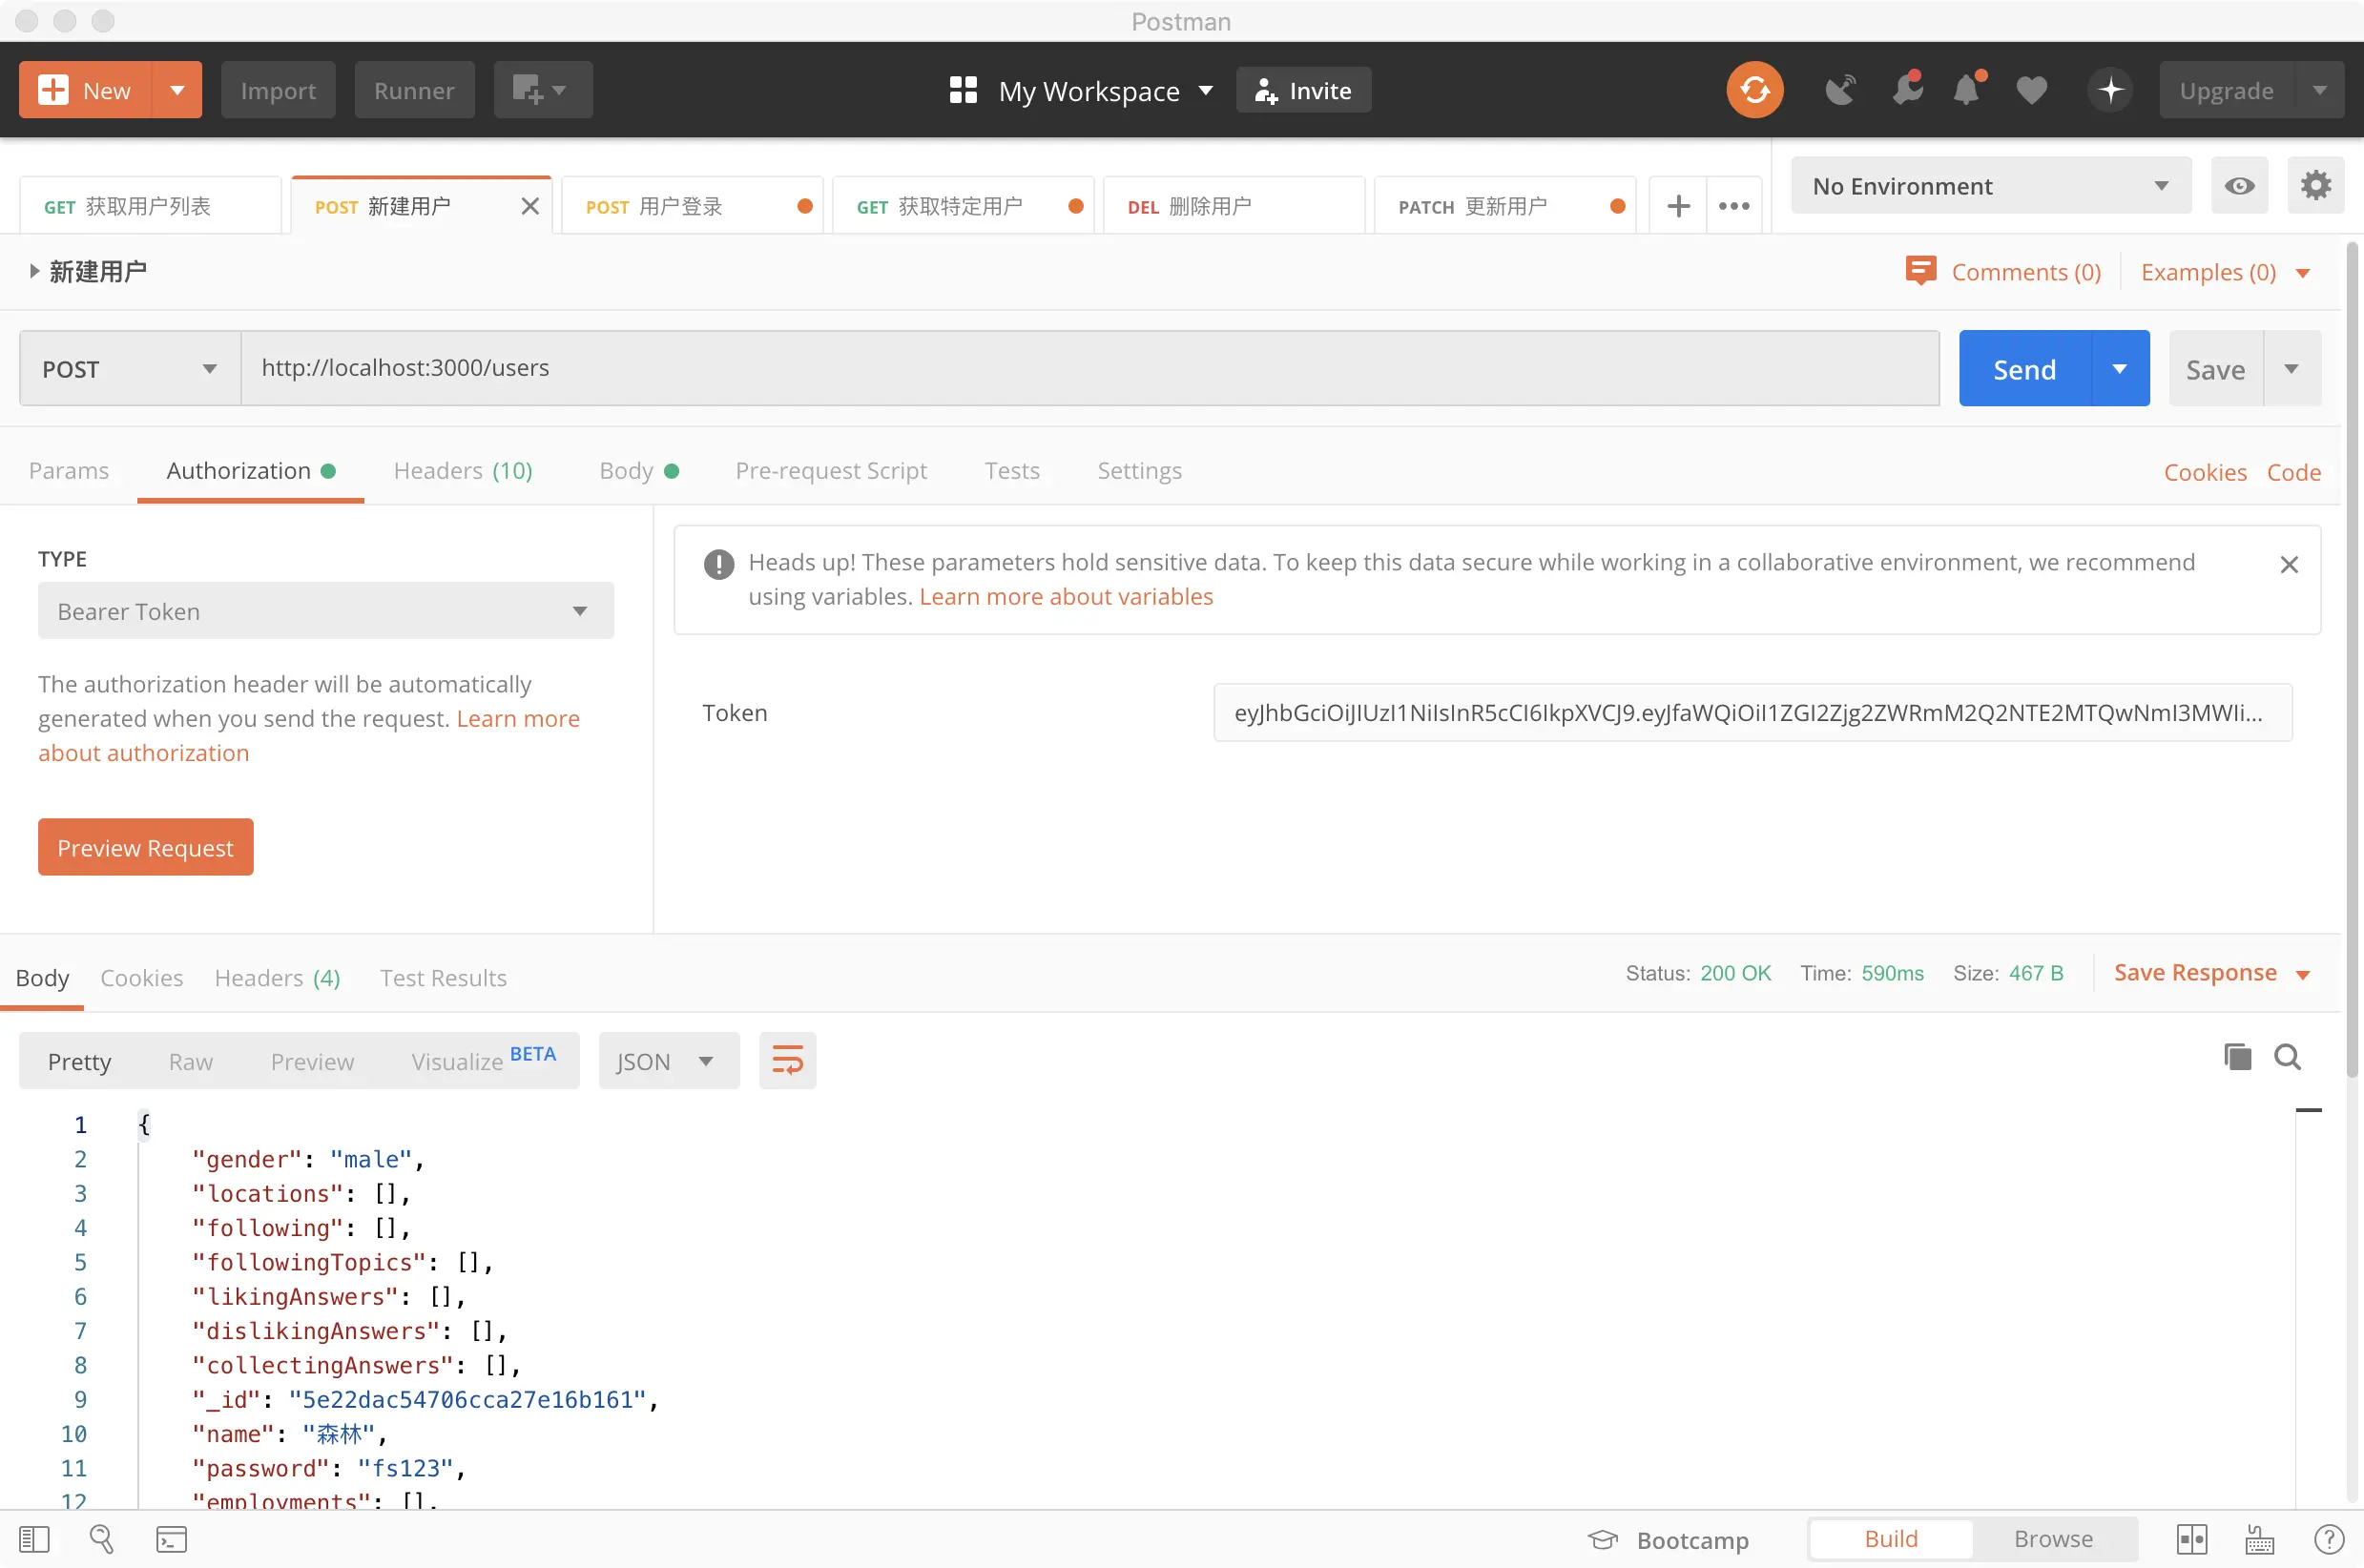Open the notifications bell icon
The height and width of the screenshot is (1568, 2364).
click(x=1966, y=90)
